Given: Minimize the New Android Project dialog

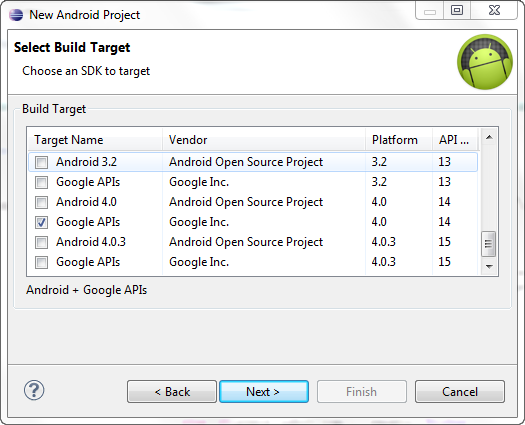Looking at the screenshot, I should point(430,10).
